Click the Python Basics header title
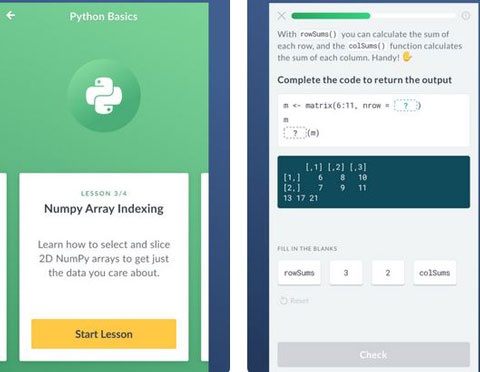 point(104,16)
